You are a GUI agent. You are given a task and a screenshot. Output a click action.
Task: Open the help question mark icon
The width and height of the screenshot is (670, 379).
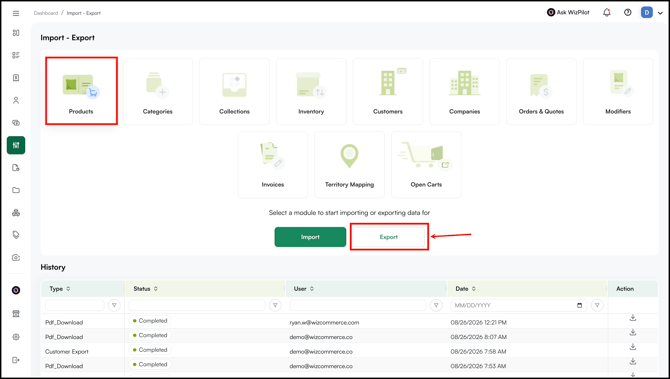click(x=628, y=13)
